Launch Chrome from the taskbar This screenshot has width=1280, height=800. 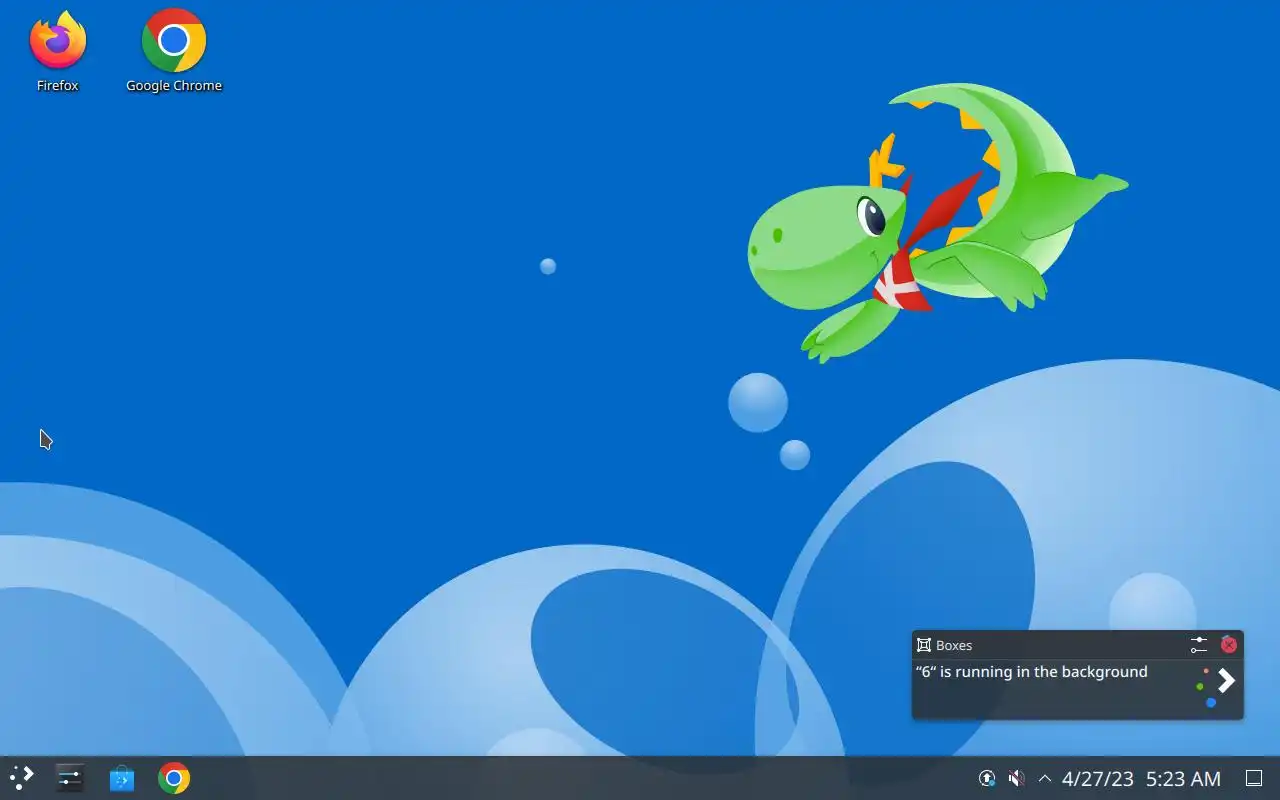pyautogui.click(x=174, y=778)
